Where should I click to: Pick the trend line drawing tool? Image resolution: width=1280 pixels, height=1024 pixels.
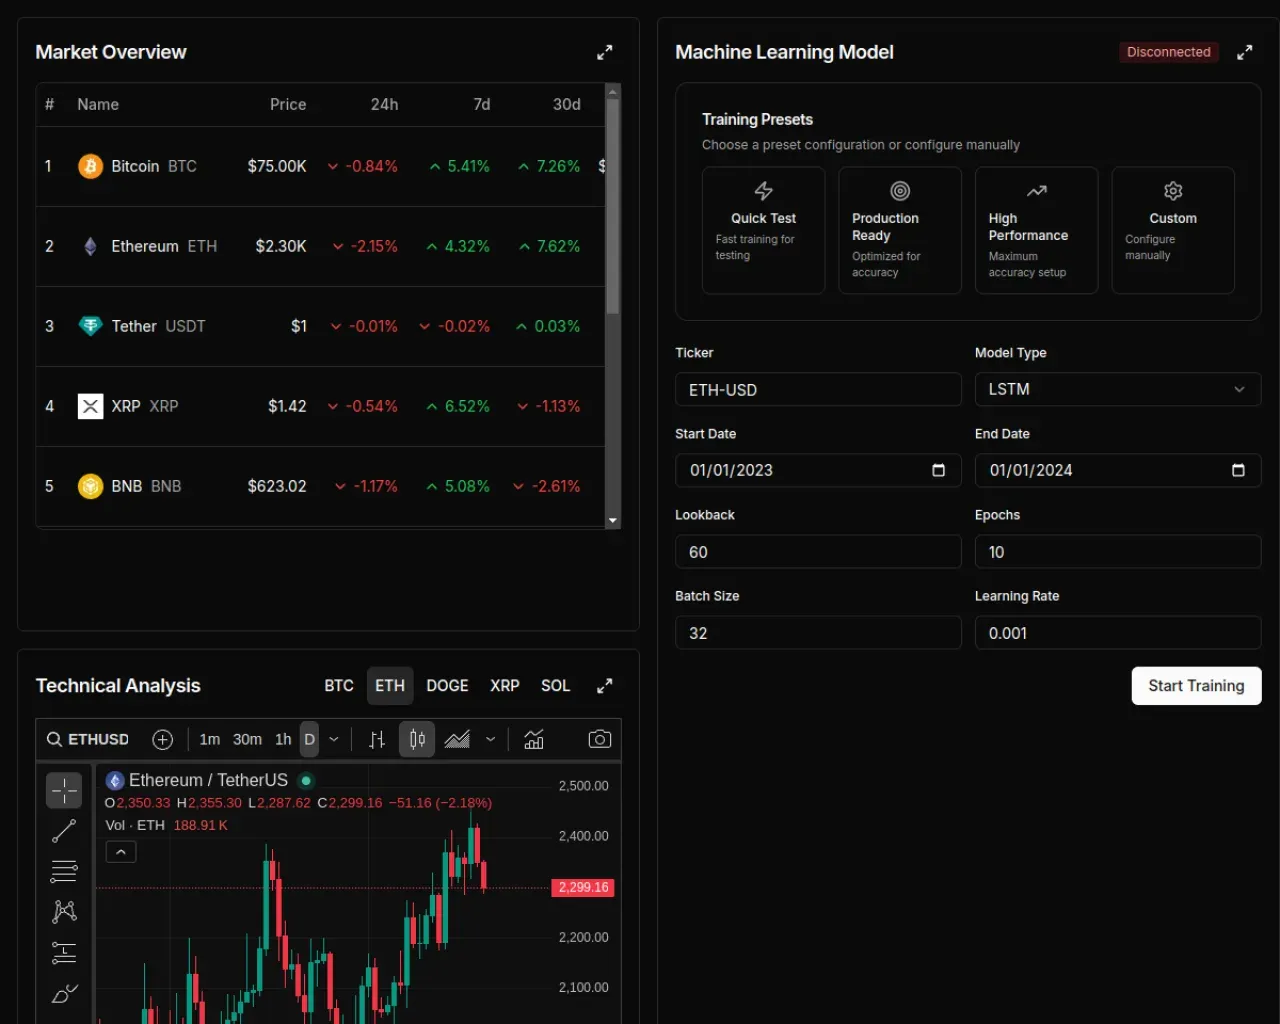click(64, 831)
